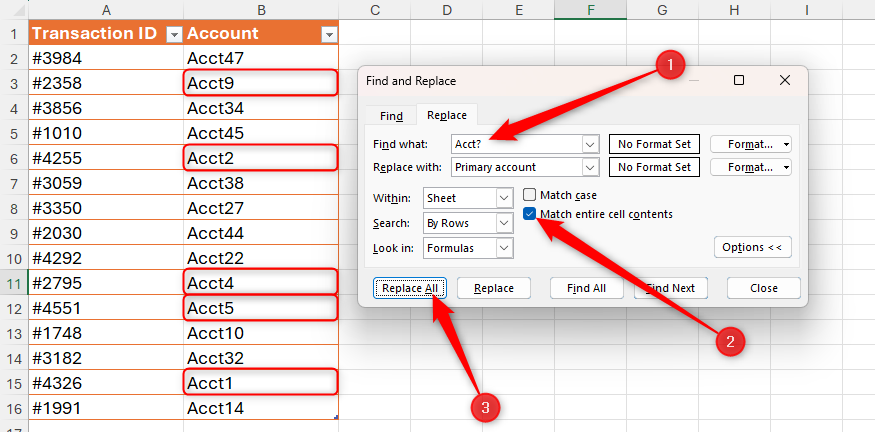The width and height of the screenshot is (875, 432).
Task: Maximize the Find and Replace dialog
Action: coord(739,81)
